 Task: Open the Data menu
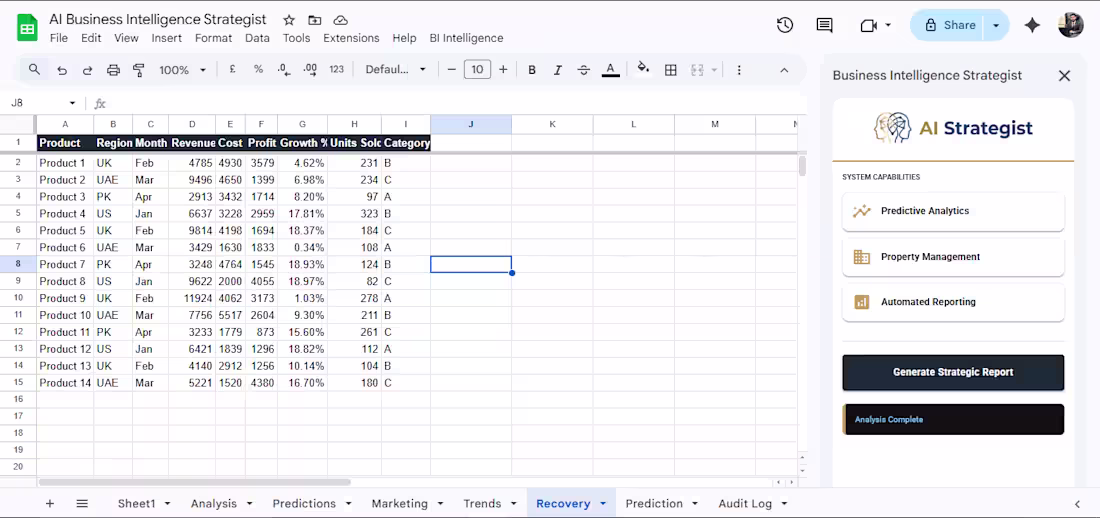[x=257, y=39]
